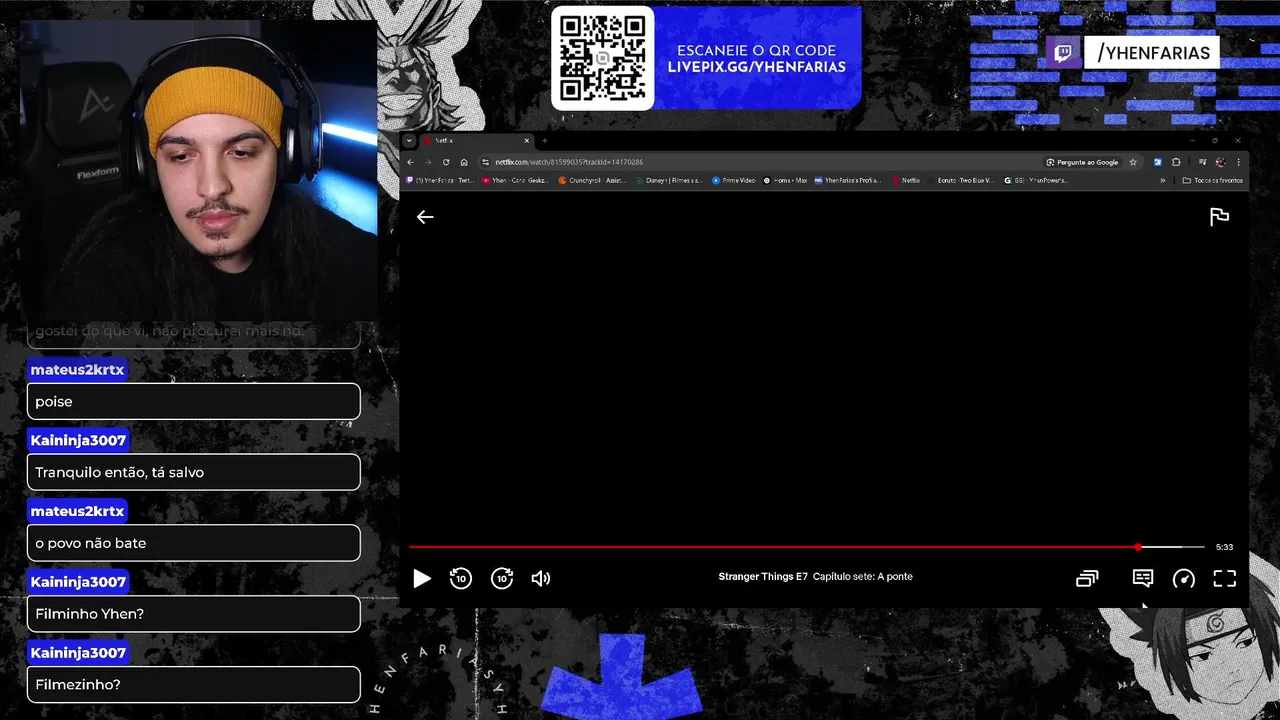The height and width of the screenshot is (720, 1280).
Task: Click chat message 'Filminho Yhen?'
Action: (193, 614)
